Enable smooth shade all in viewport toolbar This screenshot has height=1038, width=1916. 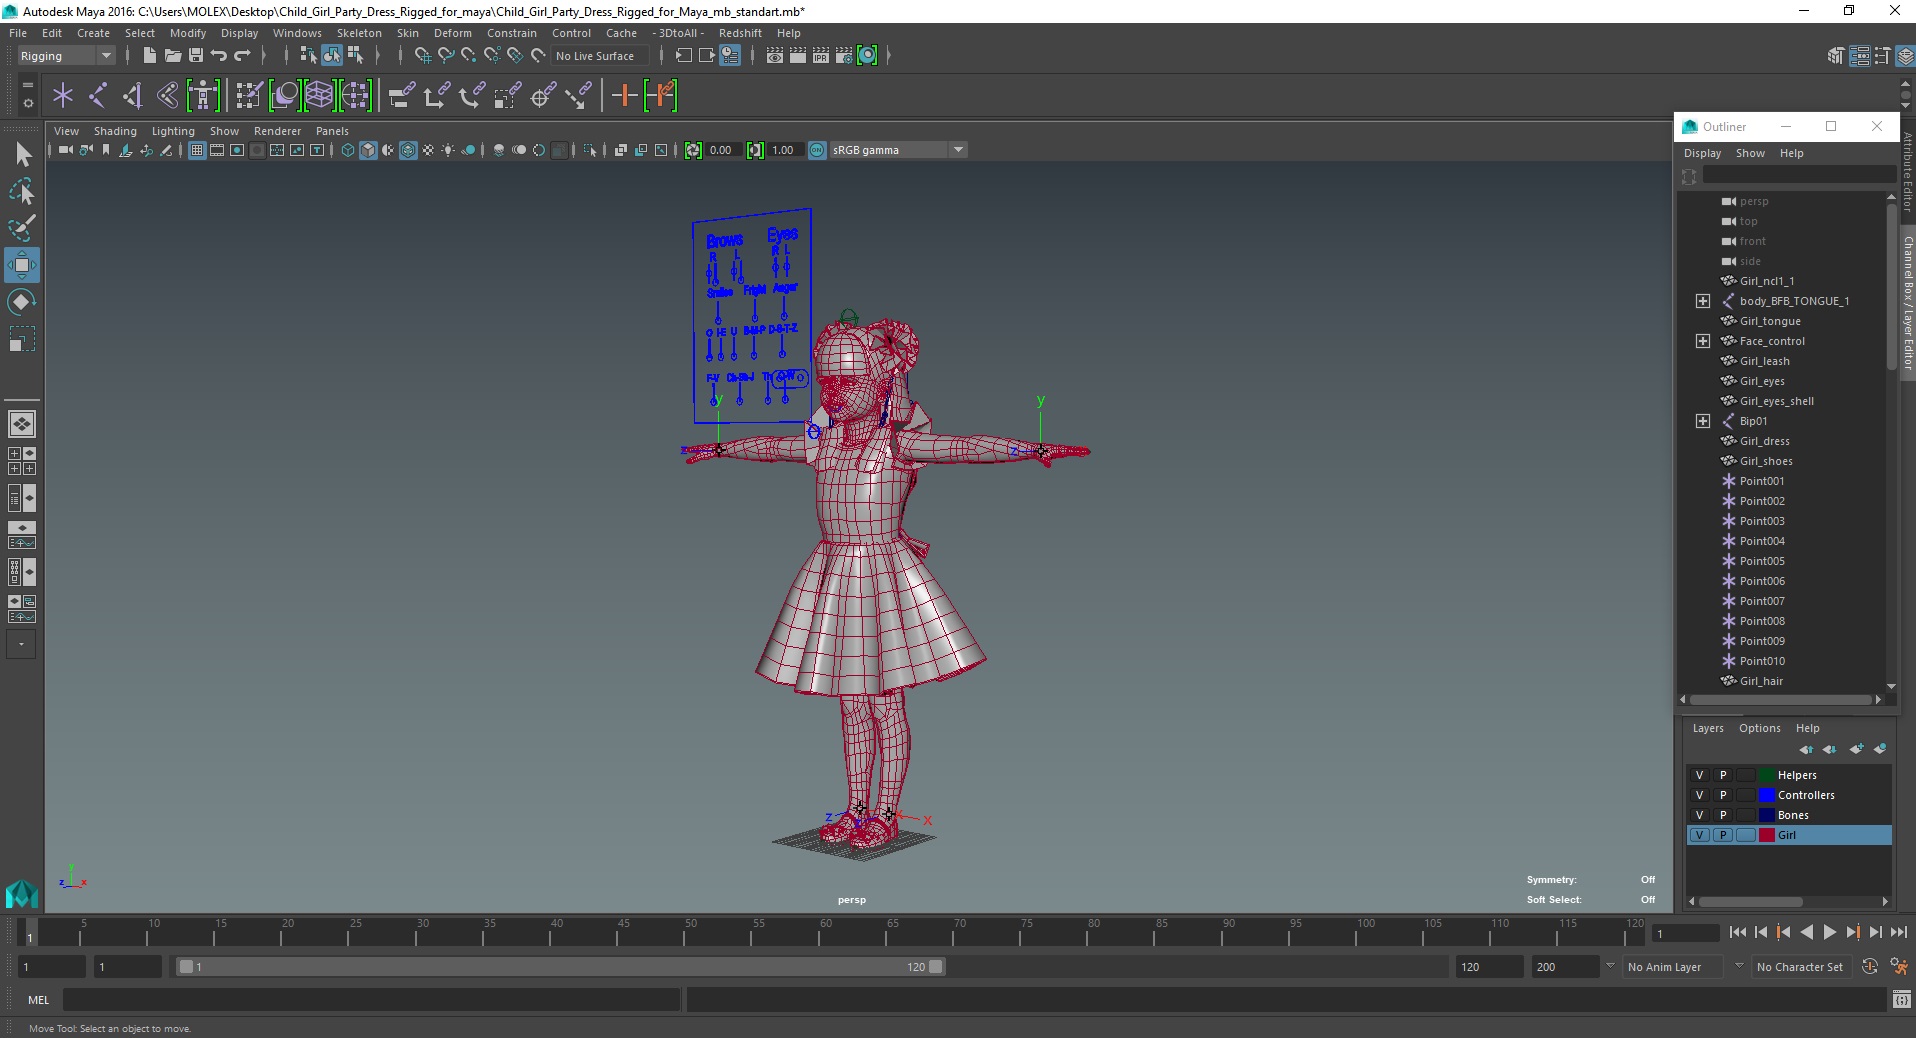(x=368, y=150)
